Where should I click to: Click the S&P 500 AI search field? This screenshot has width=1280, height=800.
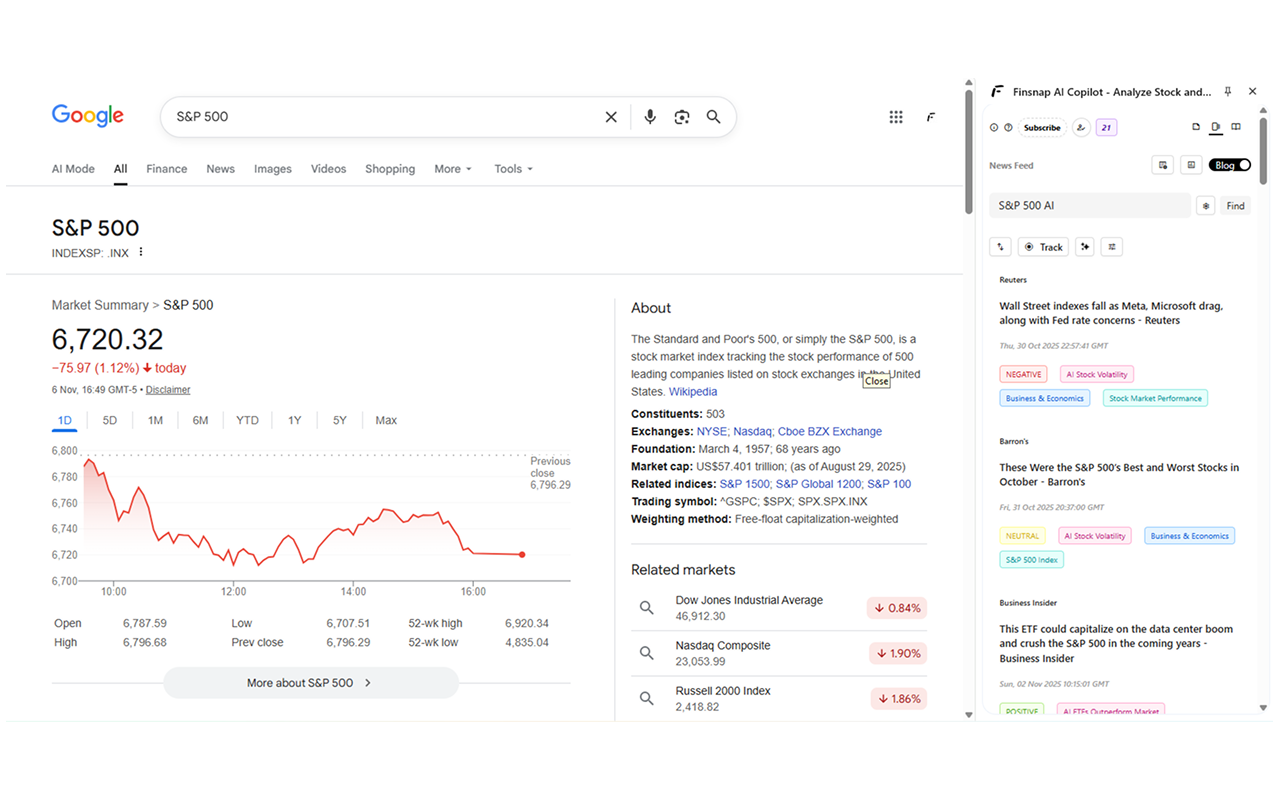[x=1090, y=206]
